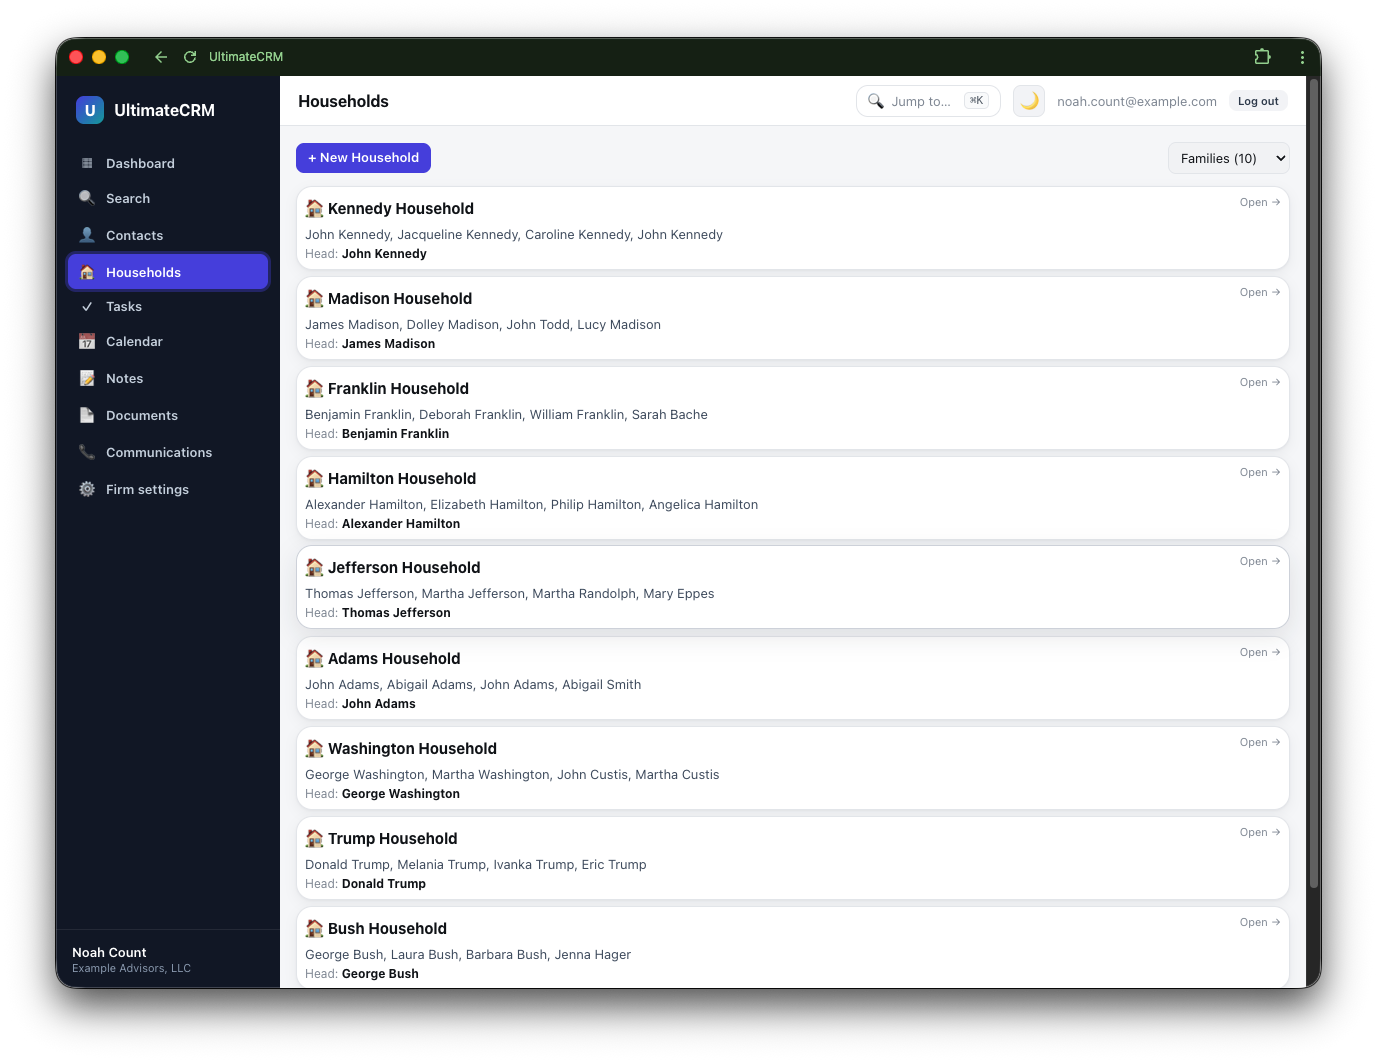Click the Search magnifier icon in sidebar
1377x1062 pixels.
87,198
